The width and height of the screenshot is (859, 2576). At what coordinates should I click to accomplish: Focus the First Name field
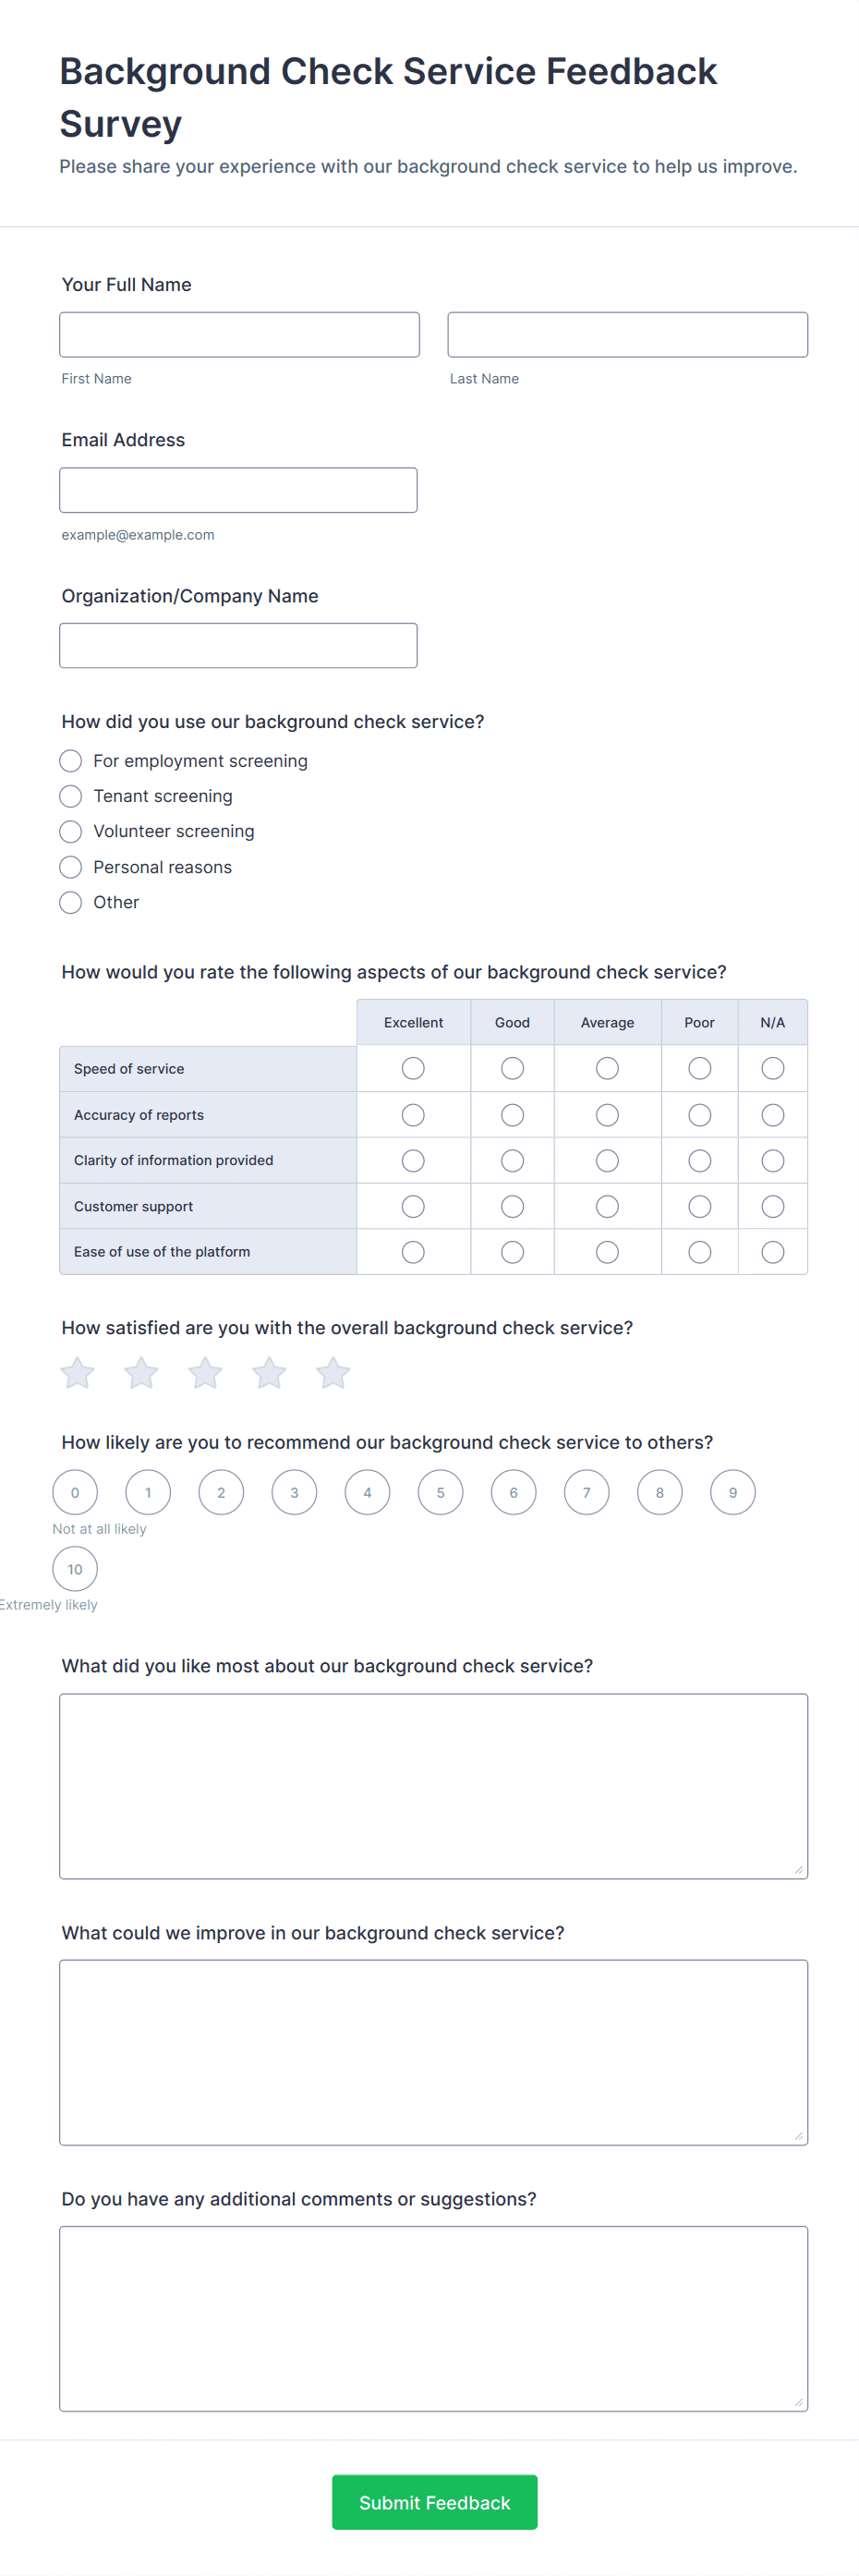click(x=239, y=335)
